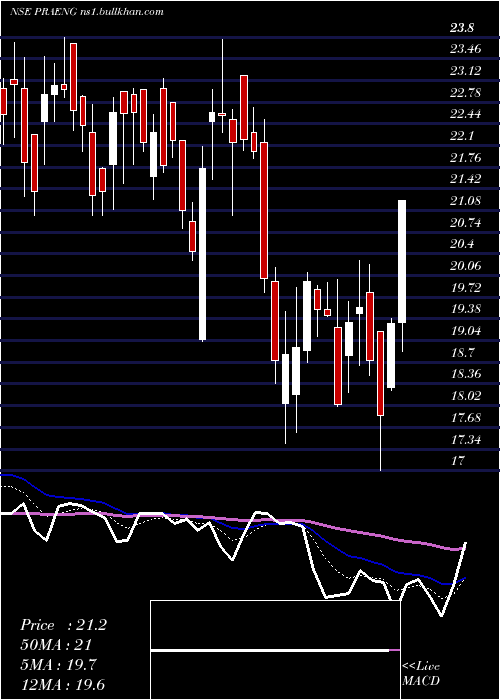
Task: Click the 17.68 price axis label
Action: [x=466, y=419]
